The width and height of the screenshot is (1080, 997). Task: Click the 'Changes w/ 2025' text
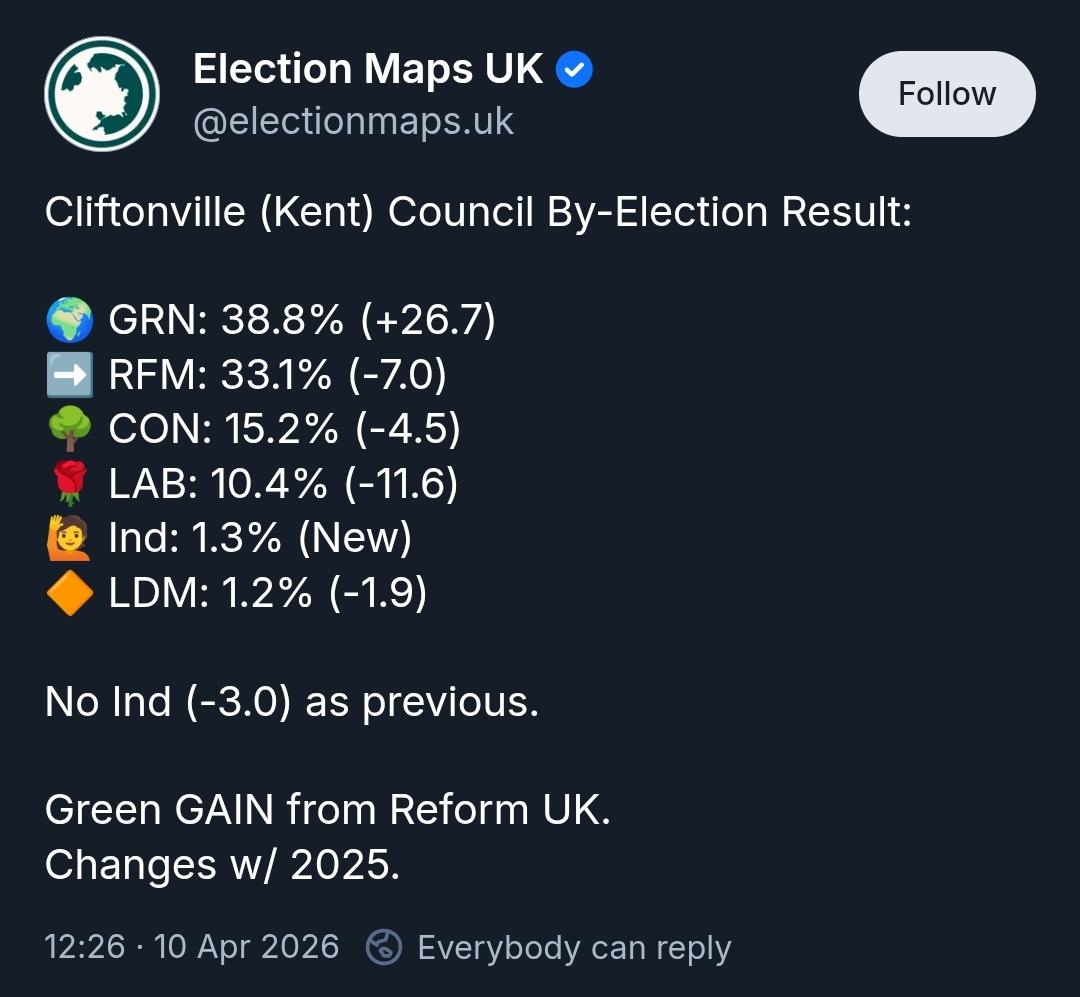click(x=222, y=864)
